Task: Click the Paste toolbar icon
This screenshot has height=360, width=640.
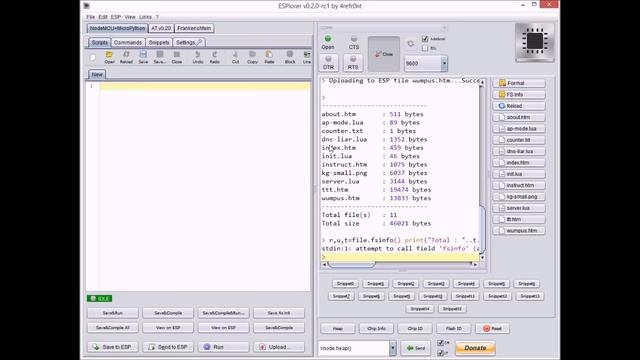Action: pyautogui.click(x=269, y=57)
